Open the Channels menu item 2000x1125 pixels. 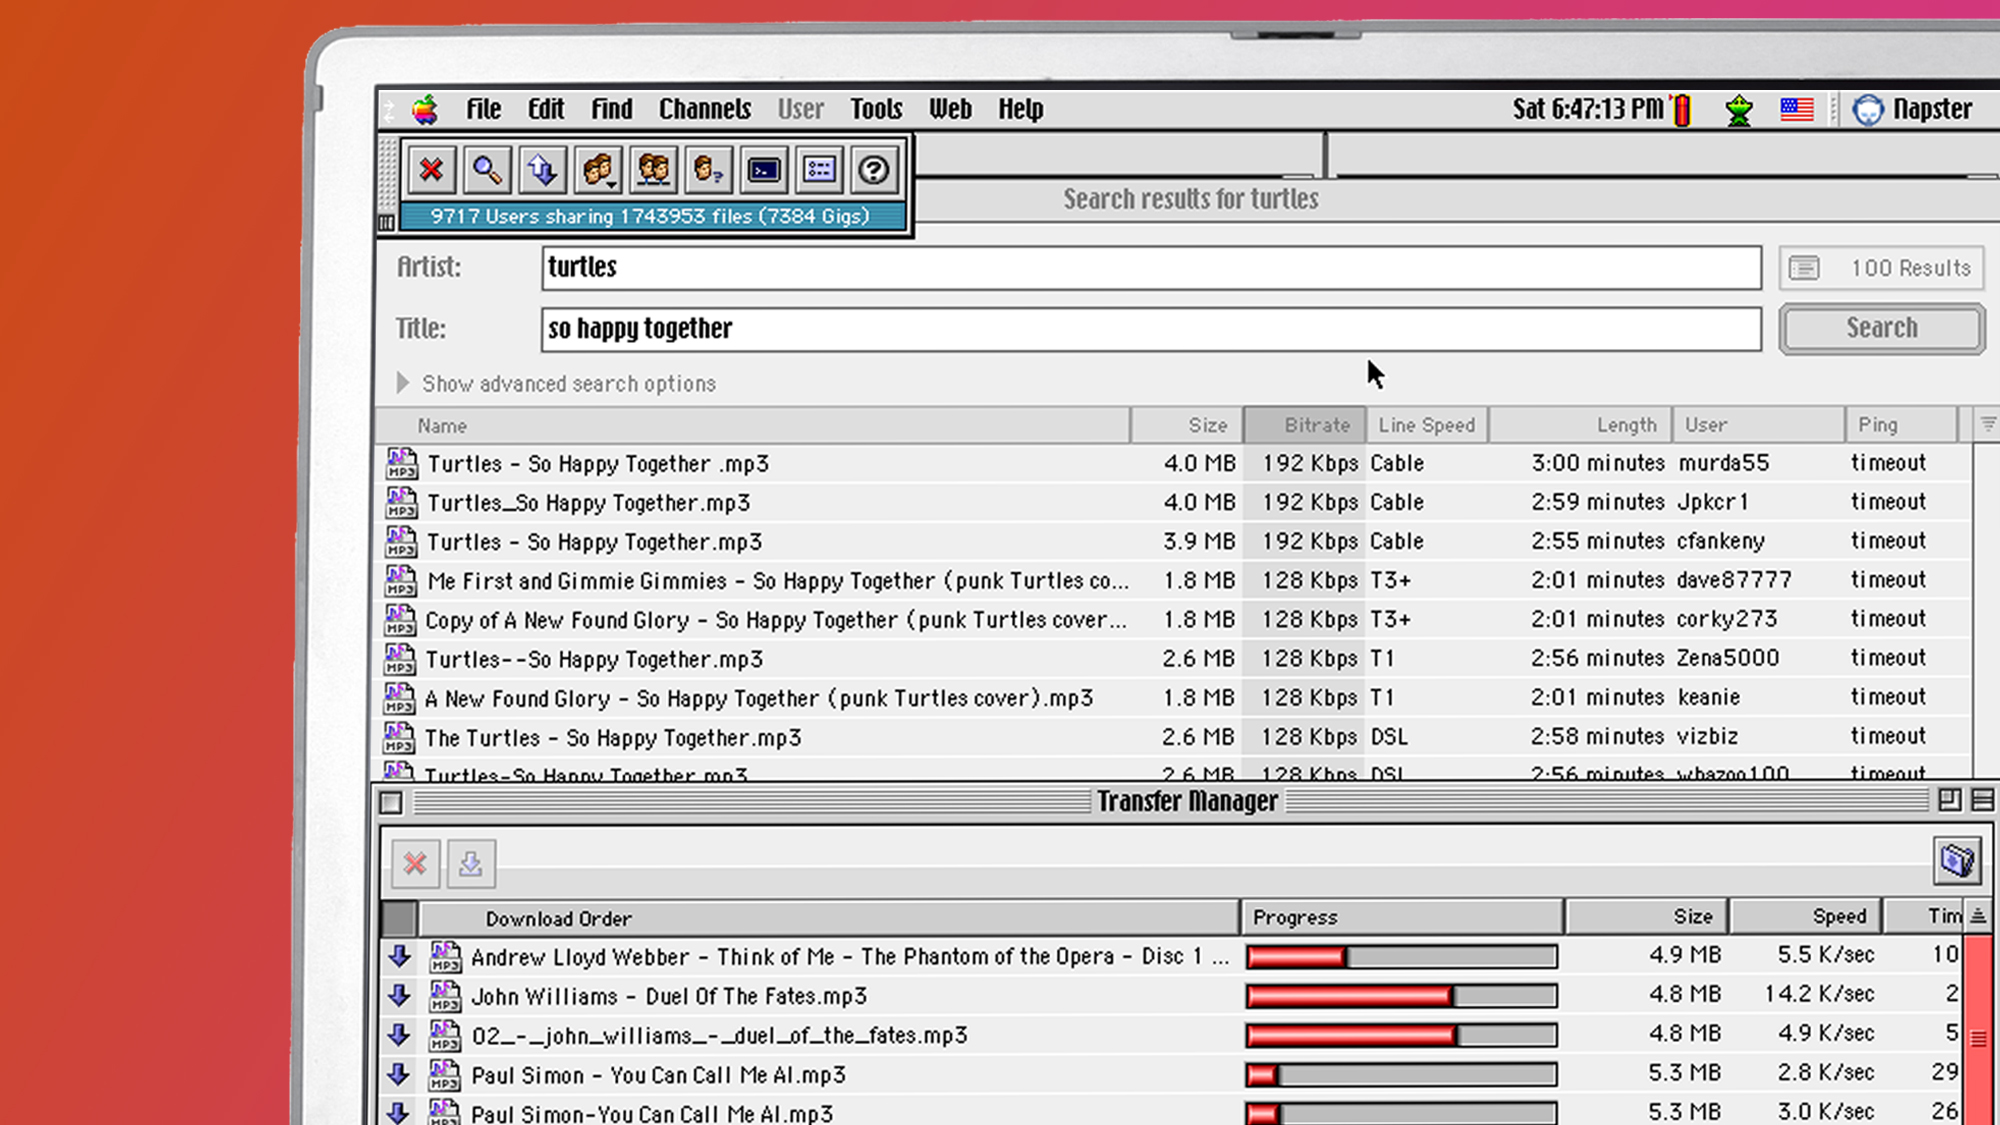(703, 109)
